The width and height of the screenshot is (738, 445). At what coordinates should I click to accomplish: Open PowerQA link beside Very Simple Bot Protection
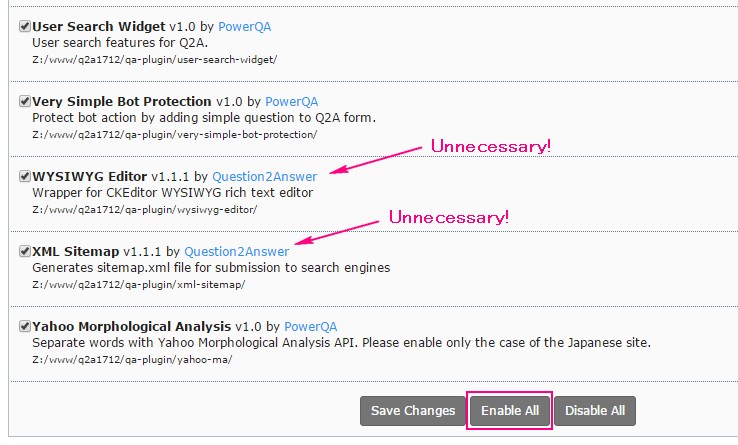pos(291,101)
